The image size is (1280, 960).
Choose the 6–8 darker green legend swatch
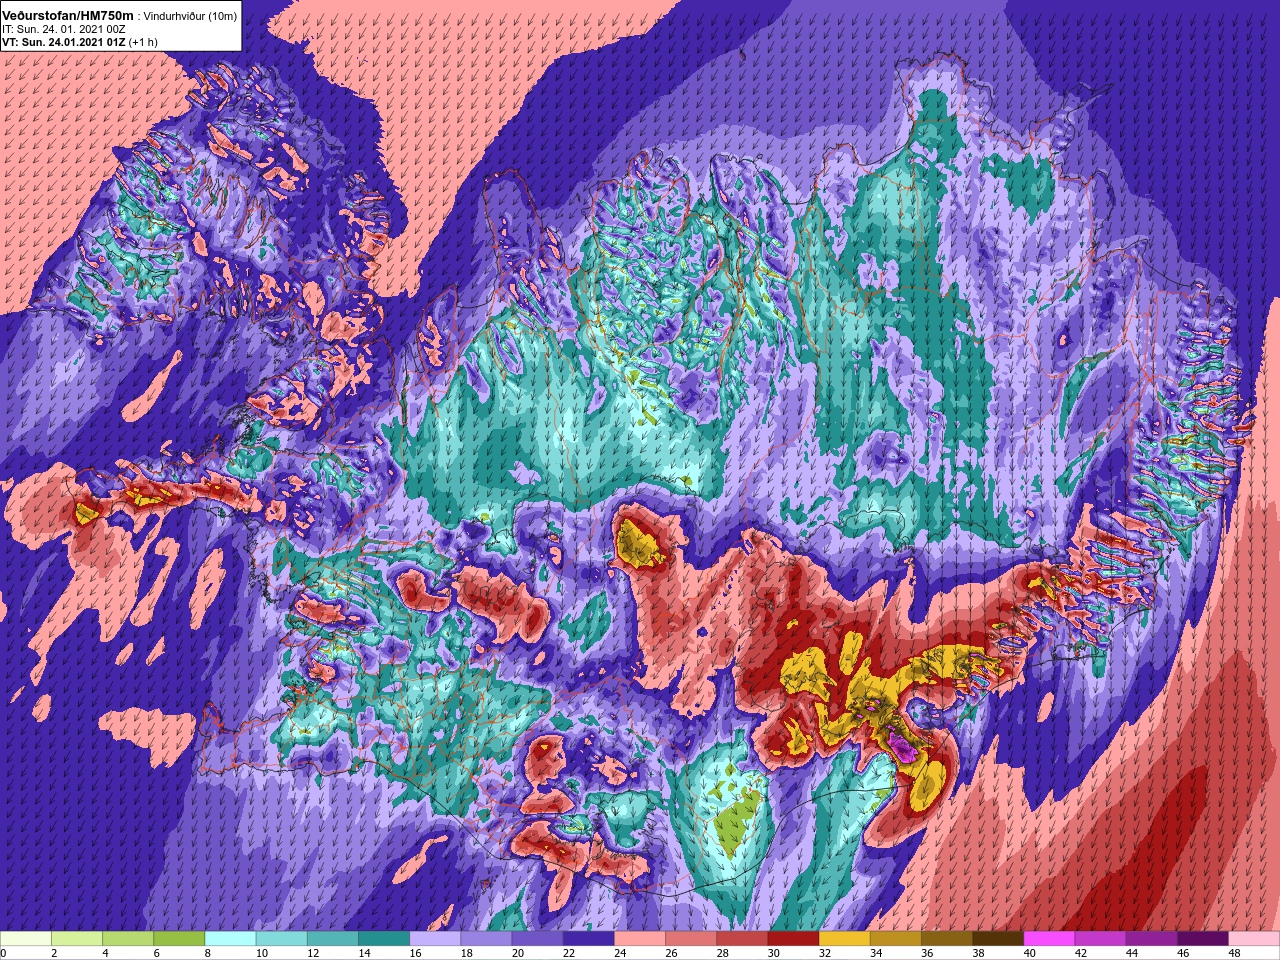[x=180, y=939]
